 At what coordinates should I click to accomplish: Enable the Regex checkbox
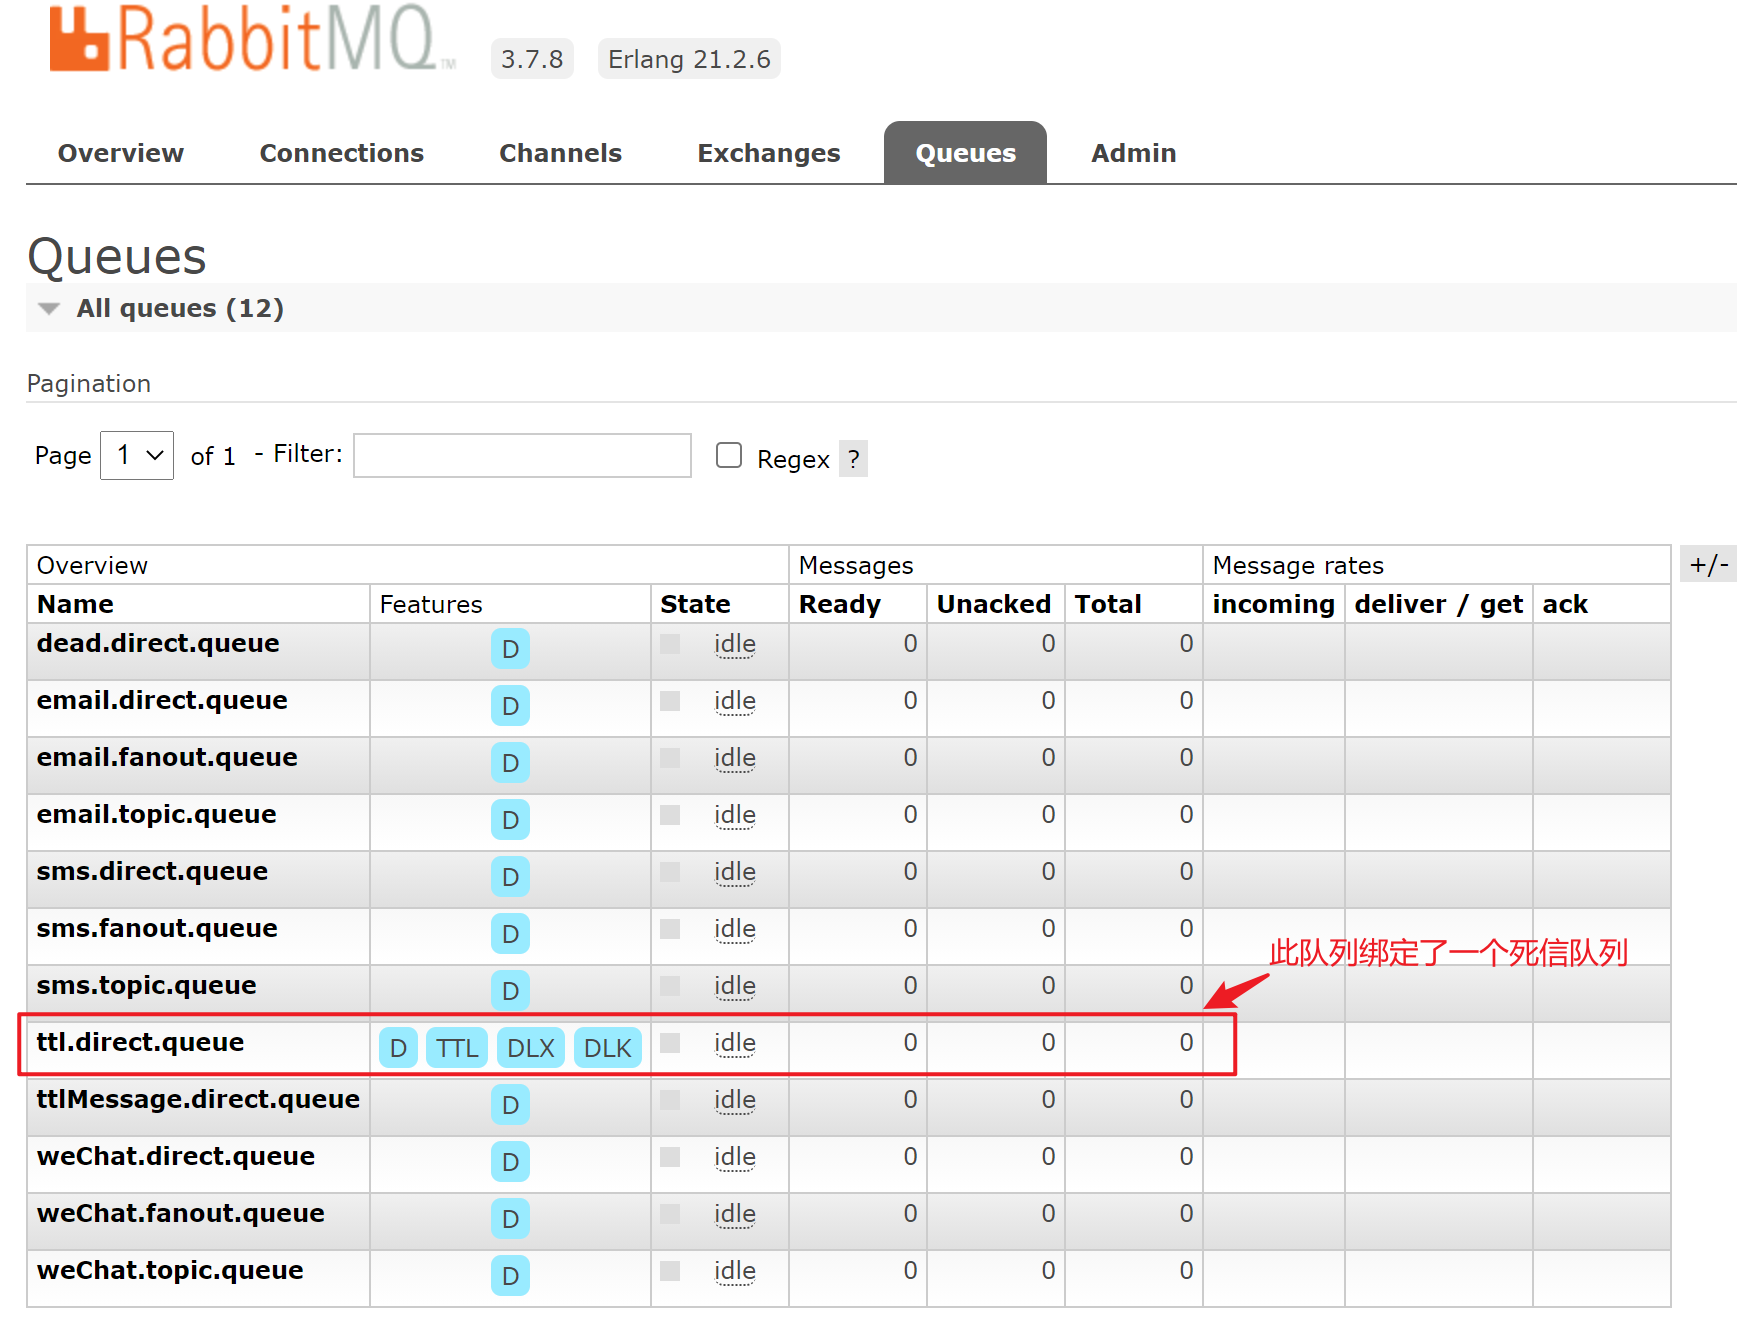click(729, 456)
